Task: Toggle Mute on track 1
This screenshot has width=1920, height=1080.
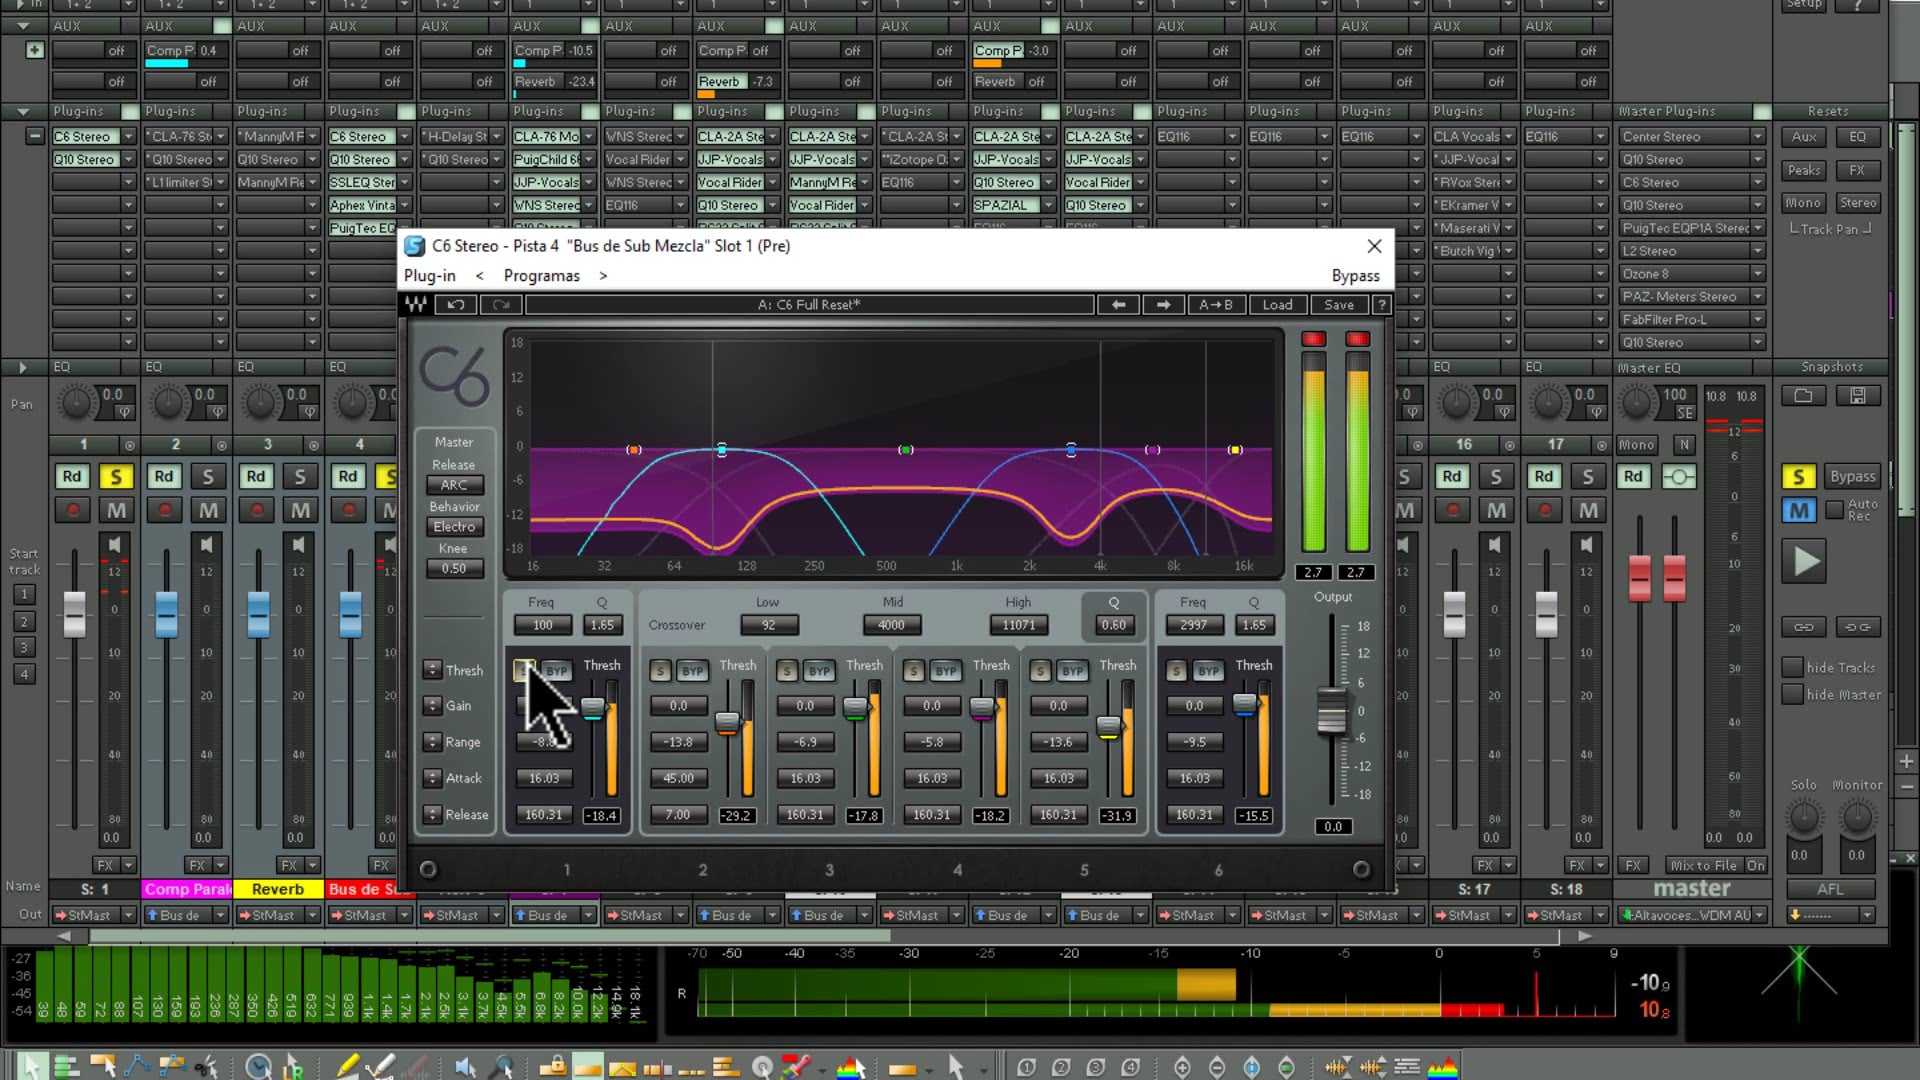Action: pos(116,511)
